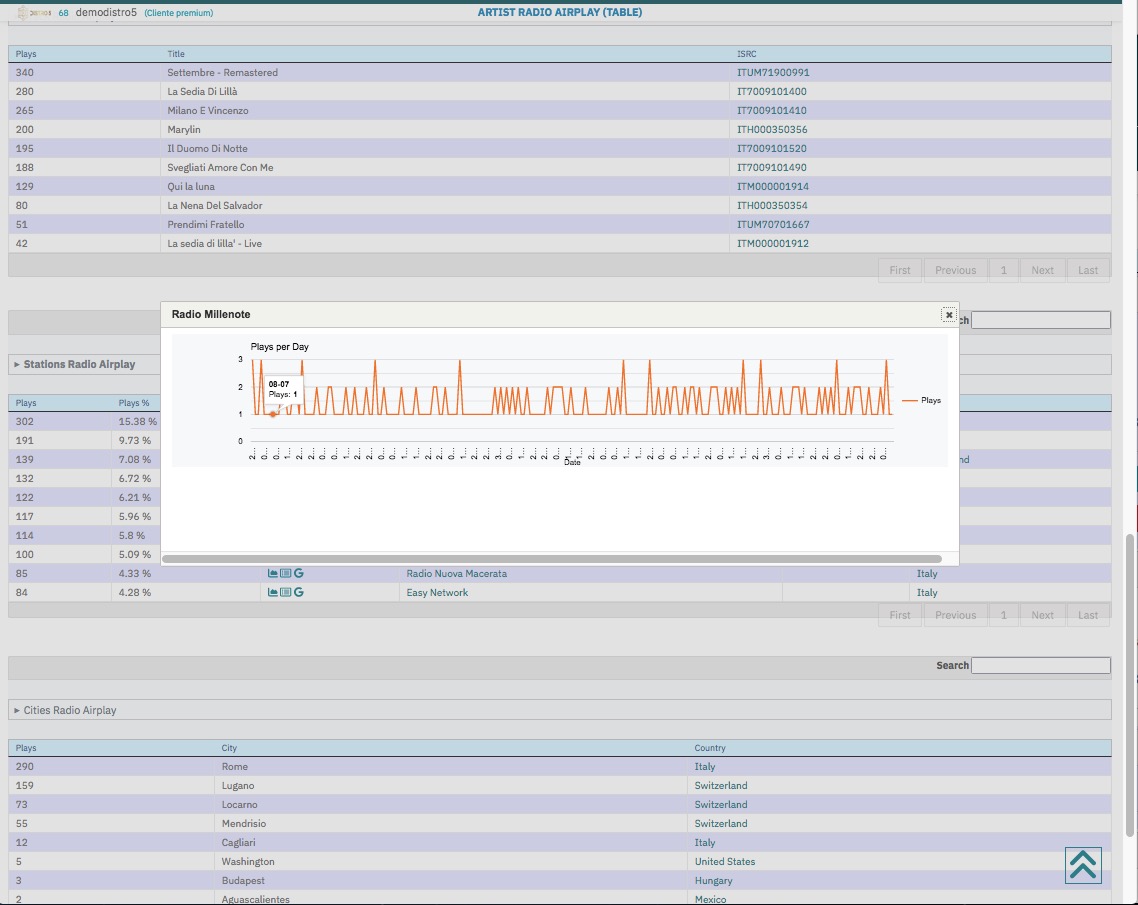
Task: Open ISRC link IT7009101410
Action: pos(771,110)
